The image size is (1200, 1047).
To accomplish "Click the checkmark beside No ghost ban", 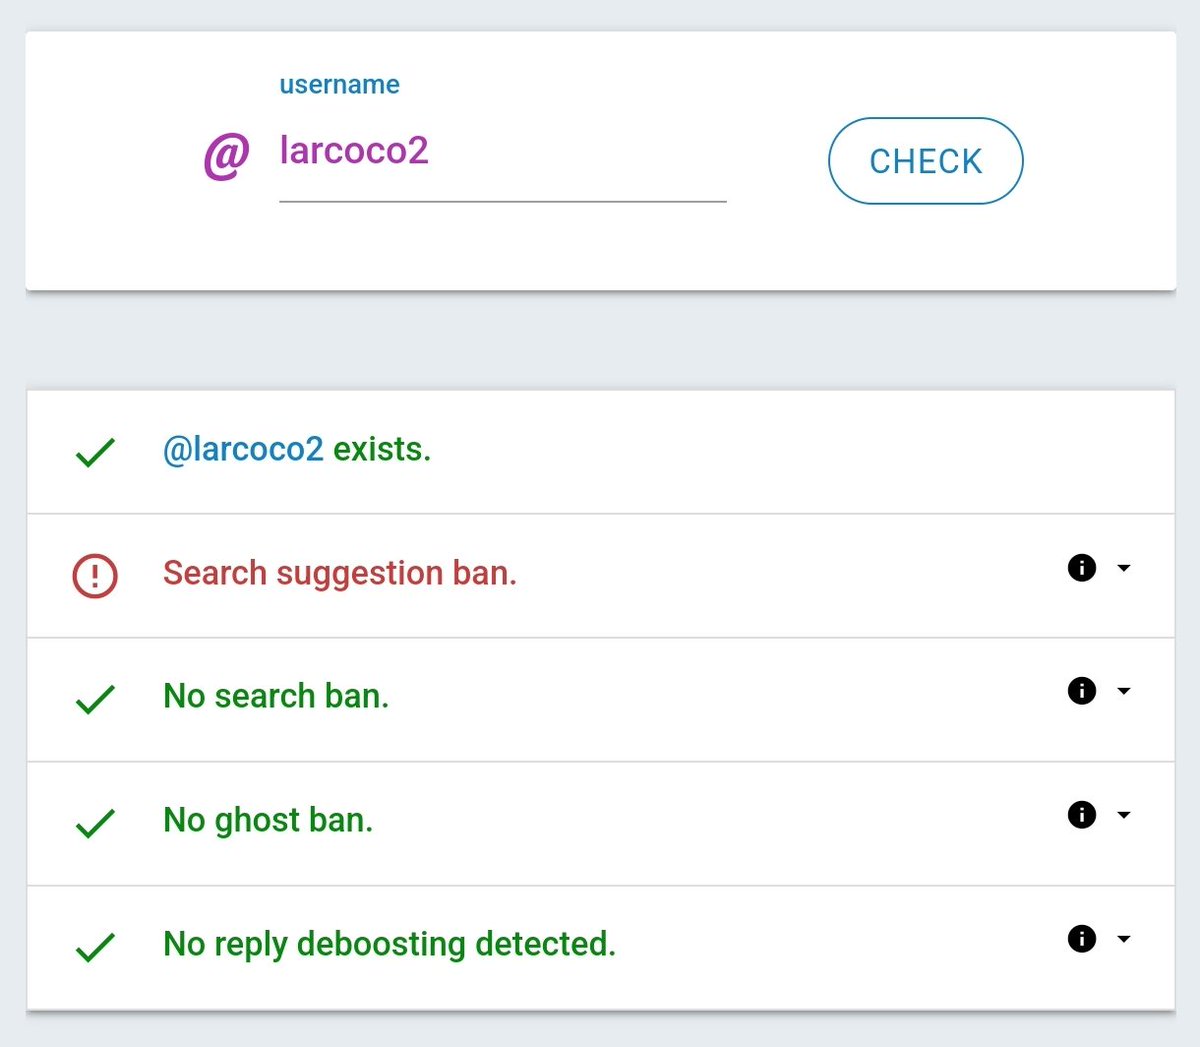I will (96, 823).
